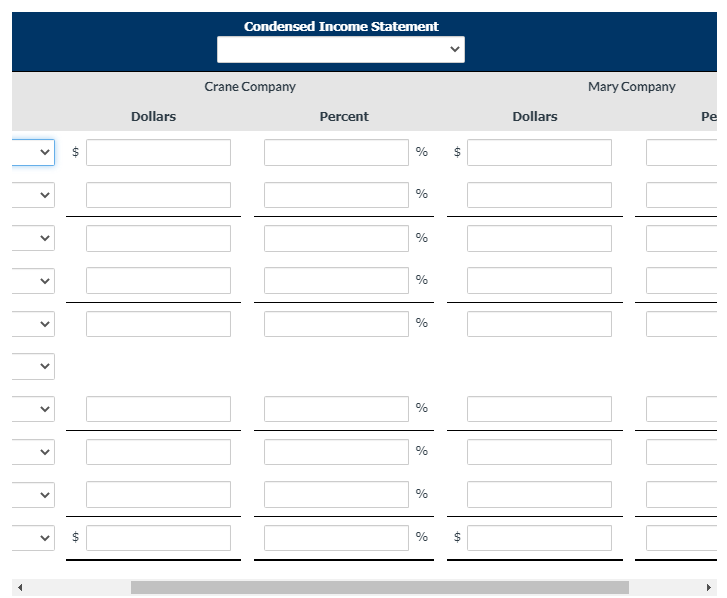Image resolution: width=727 pixels, height=598 pixels.
Task: Focus Crane Percent field in third row
Action: click(336, 238)
